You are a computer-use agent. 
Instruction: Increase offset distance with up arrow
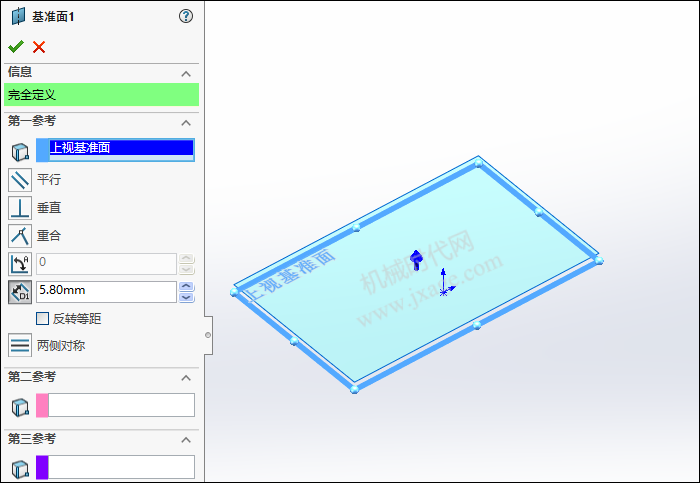(x=186, y=287)
